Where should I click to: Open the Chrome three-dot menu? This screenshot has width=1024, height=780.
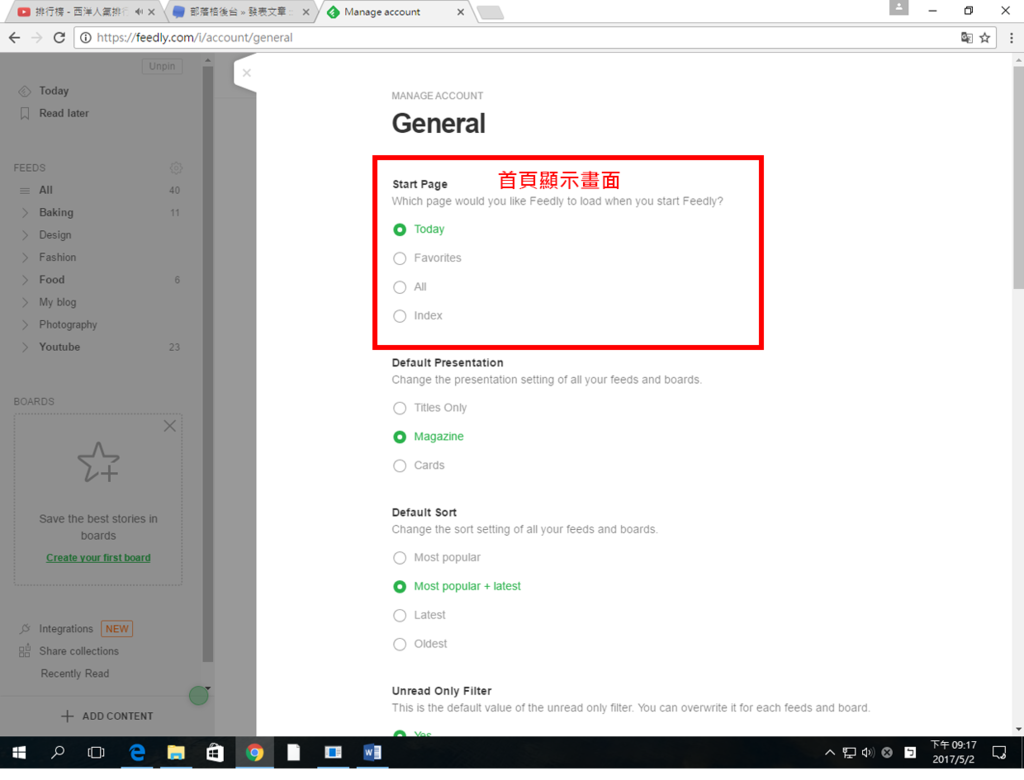(1011, 38)
